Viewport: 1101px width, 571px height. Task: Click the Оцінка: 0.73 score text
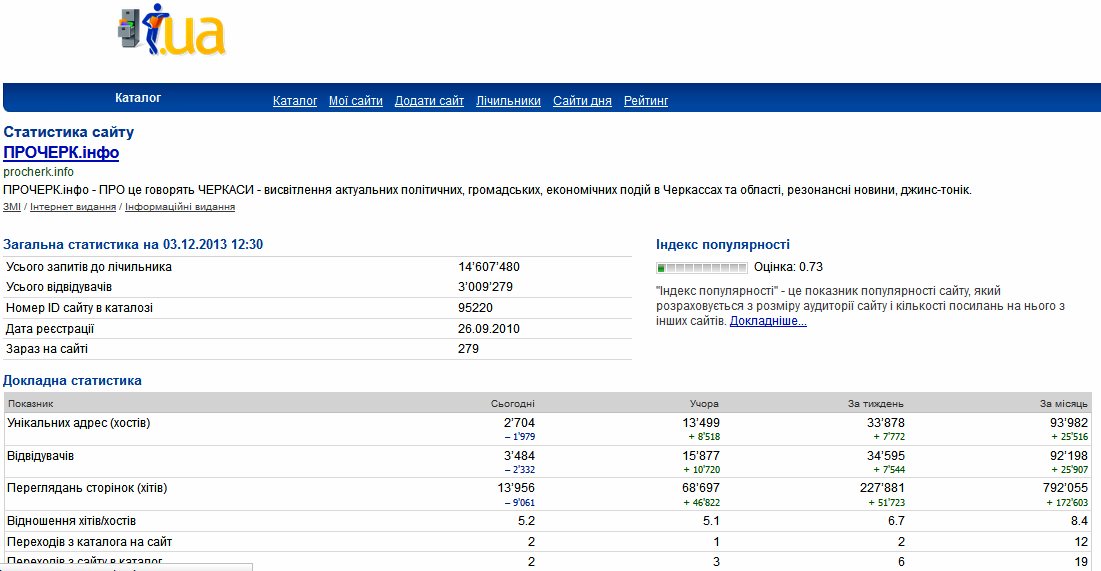pos(788,267)
